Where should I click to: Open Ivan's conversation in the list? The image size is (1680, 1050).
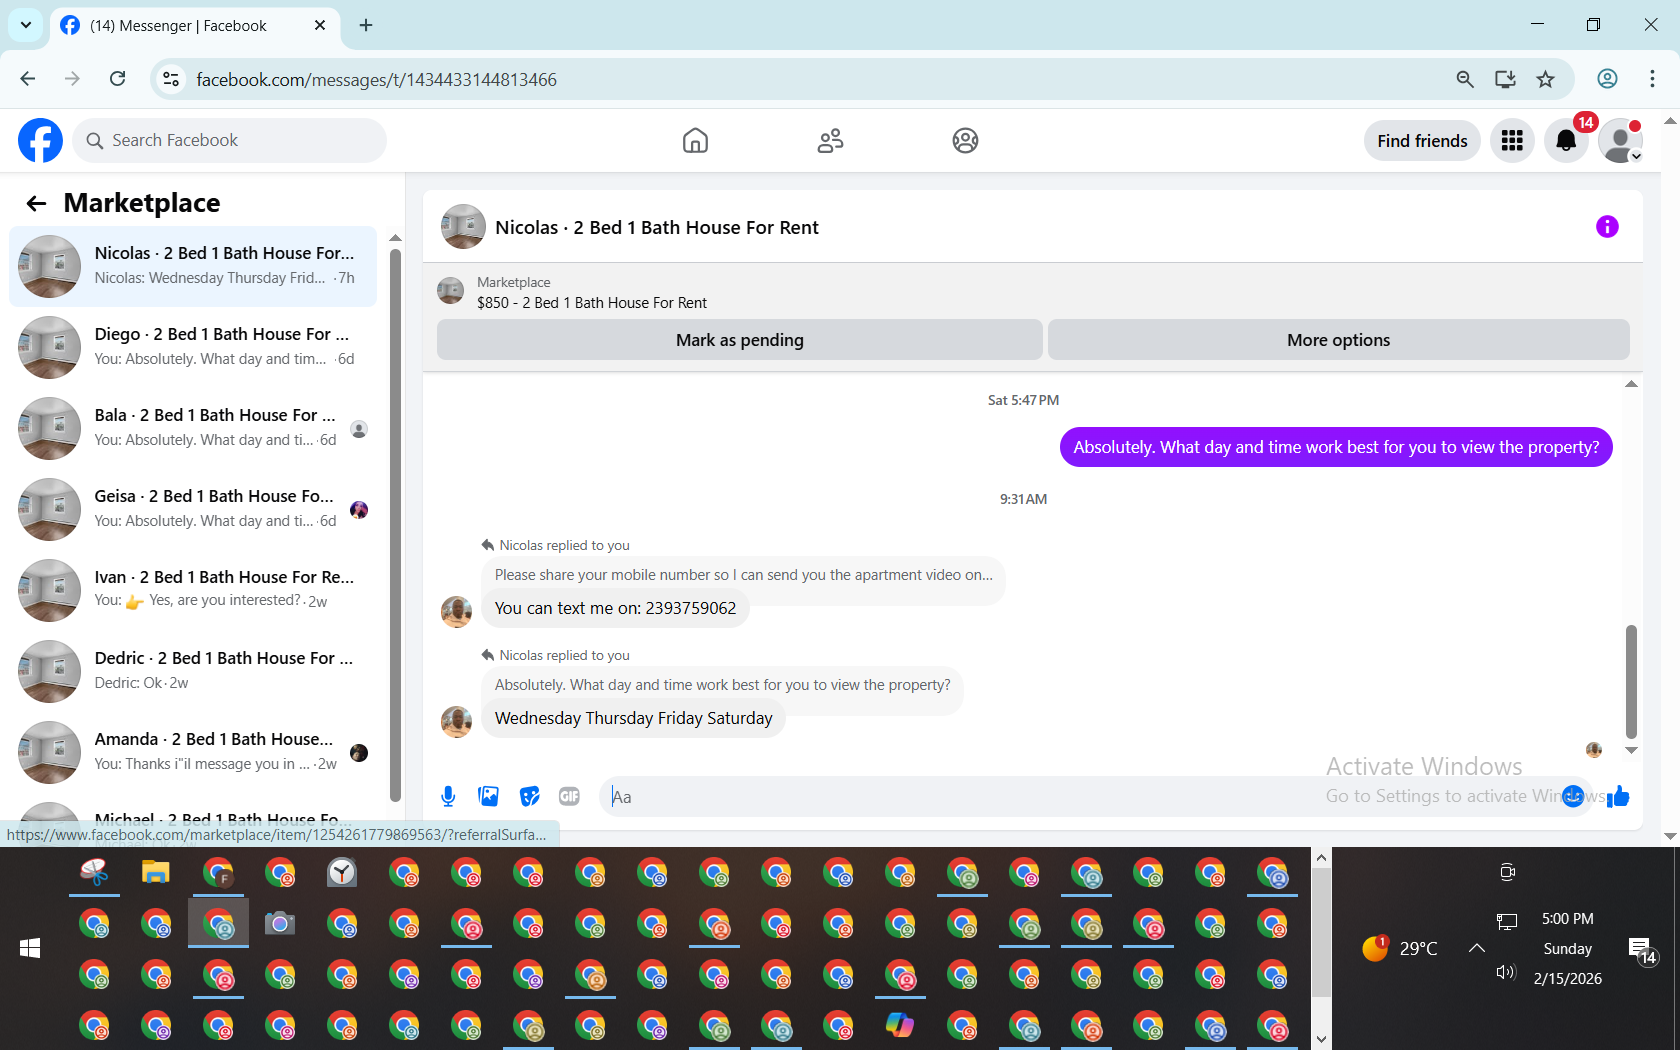point(193,590)
